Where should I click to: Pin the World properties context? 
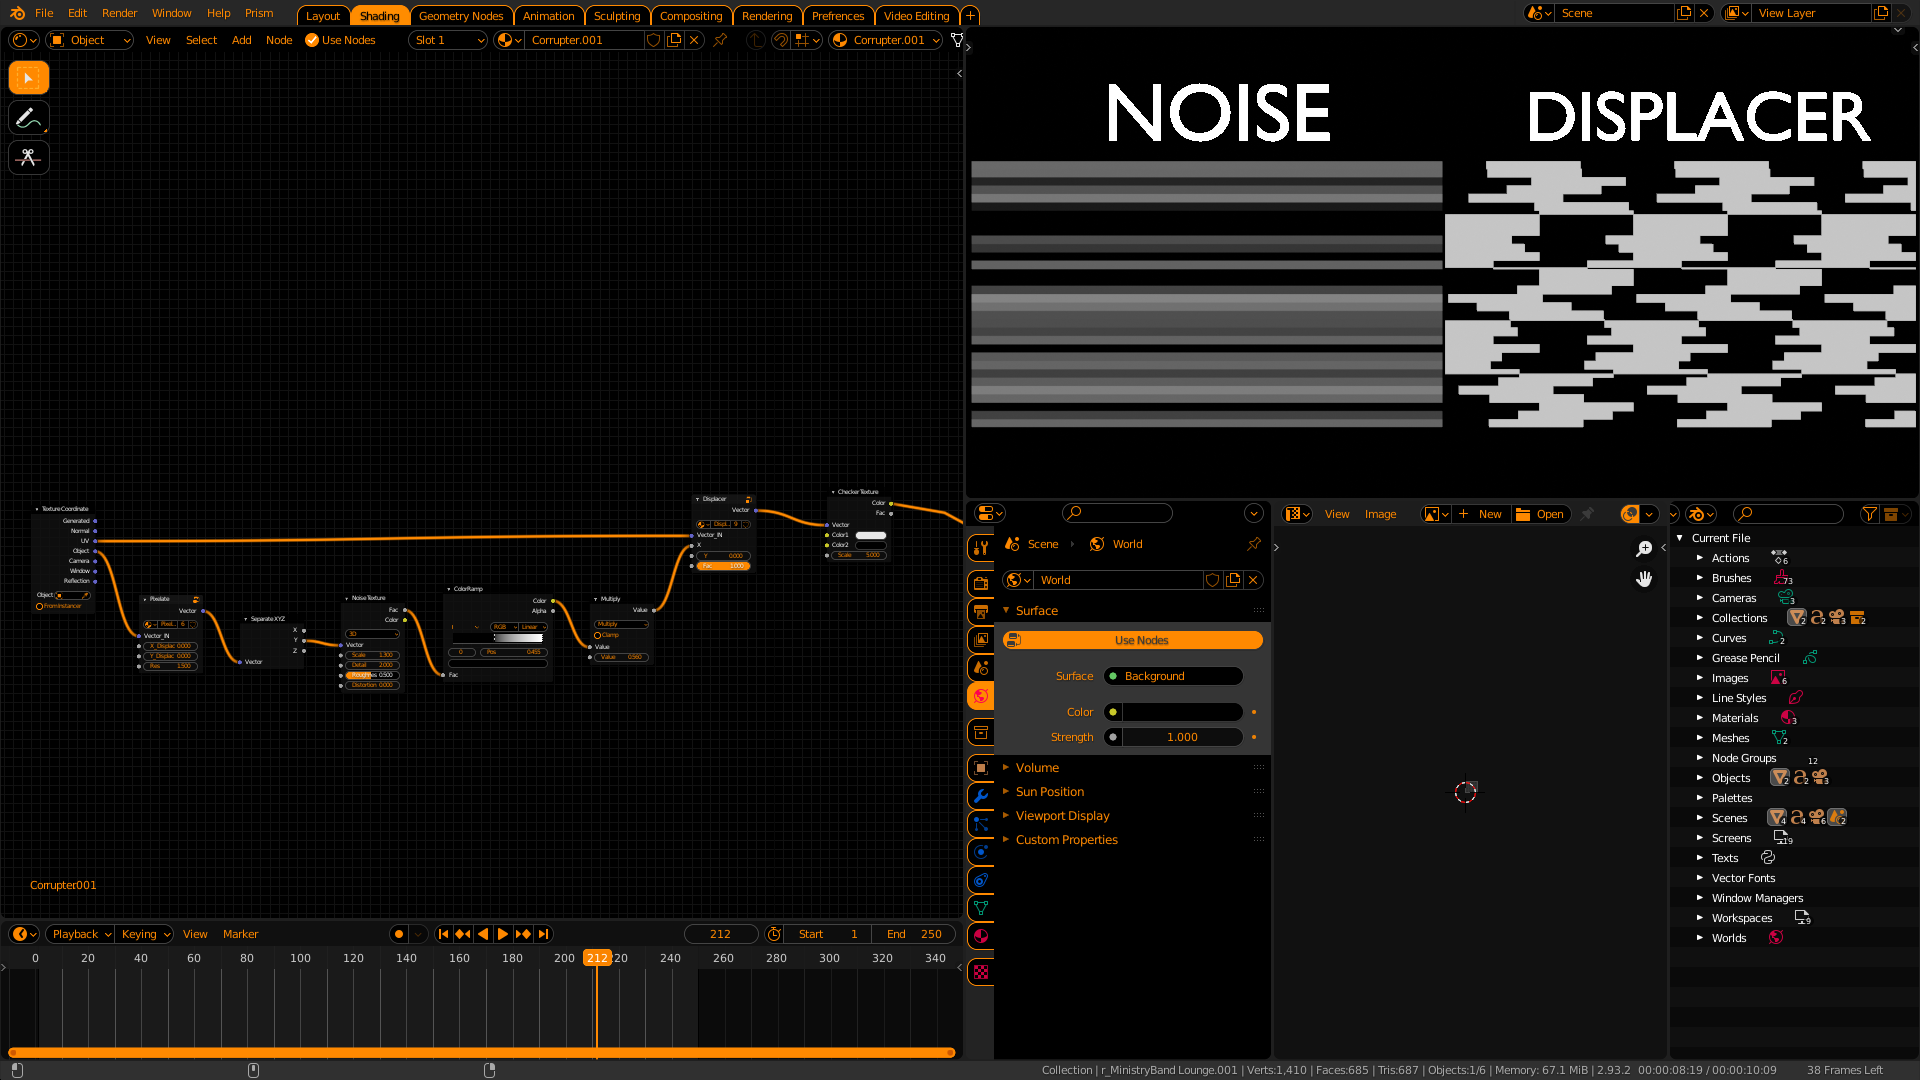point(1254,544)
